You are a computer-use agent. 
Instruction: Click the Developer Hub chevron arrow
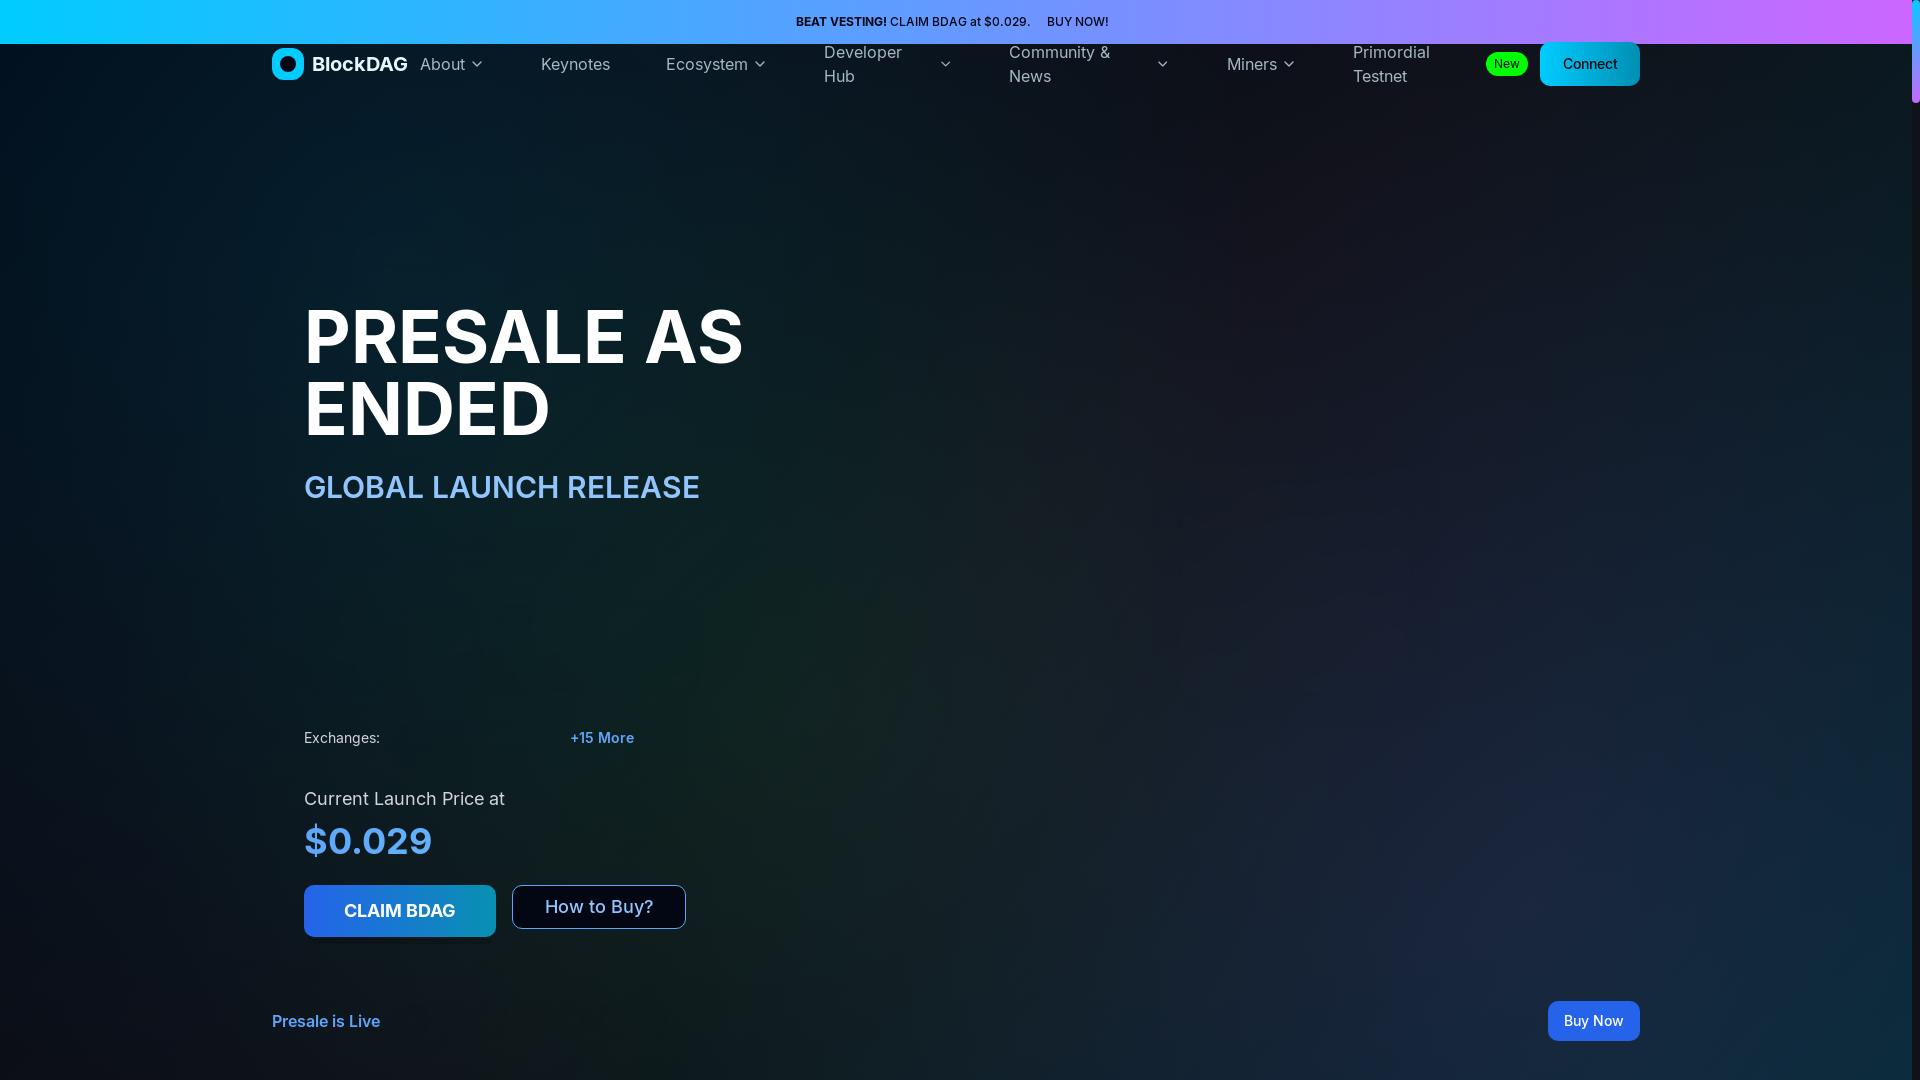coord(945,64)
